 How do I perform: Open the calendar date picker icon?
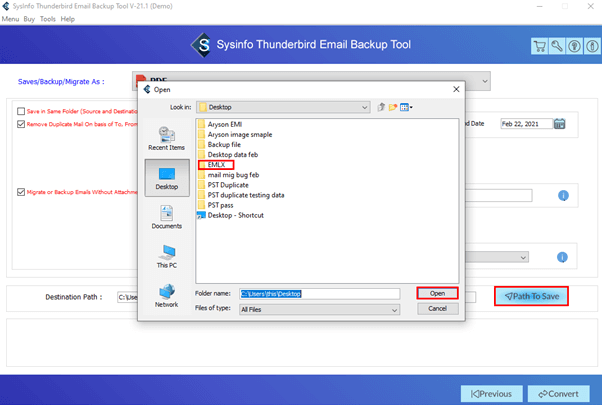tap(559, 124)
